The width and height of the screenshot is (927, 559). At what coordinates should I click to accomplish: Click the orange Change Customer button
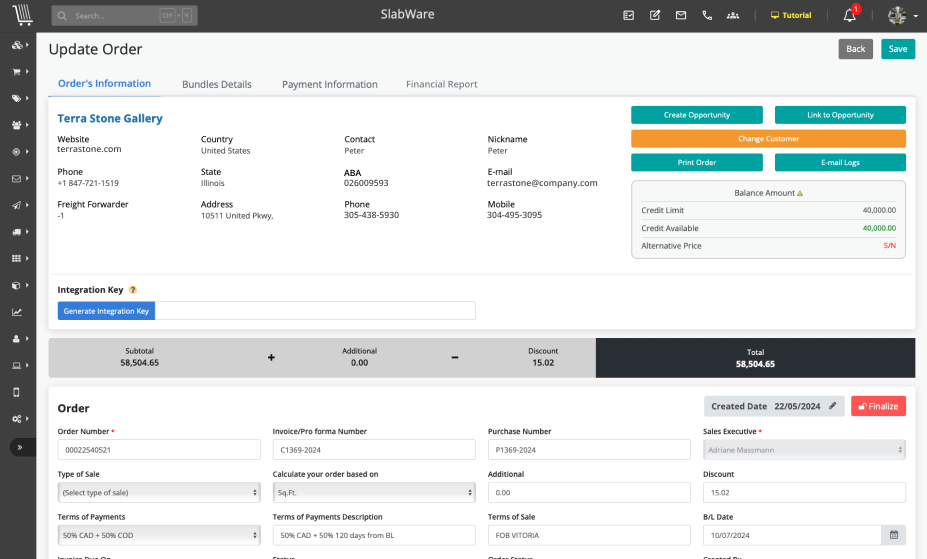[768, 139]
